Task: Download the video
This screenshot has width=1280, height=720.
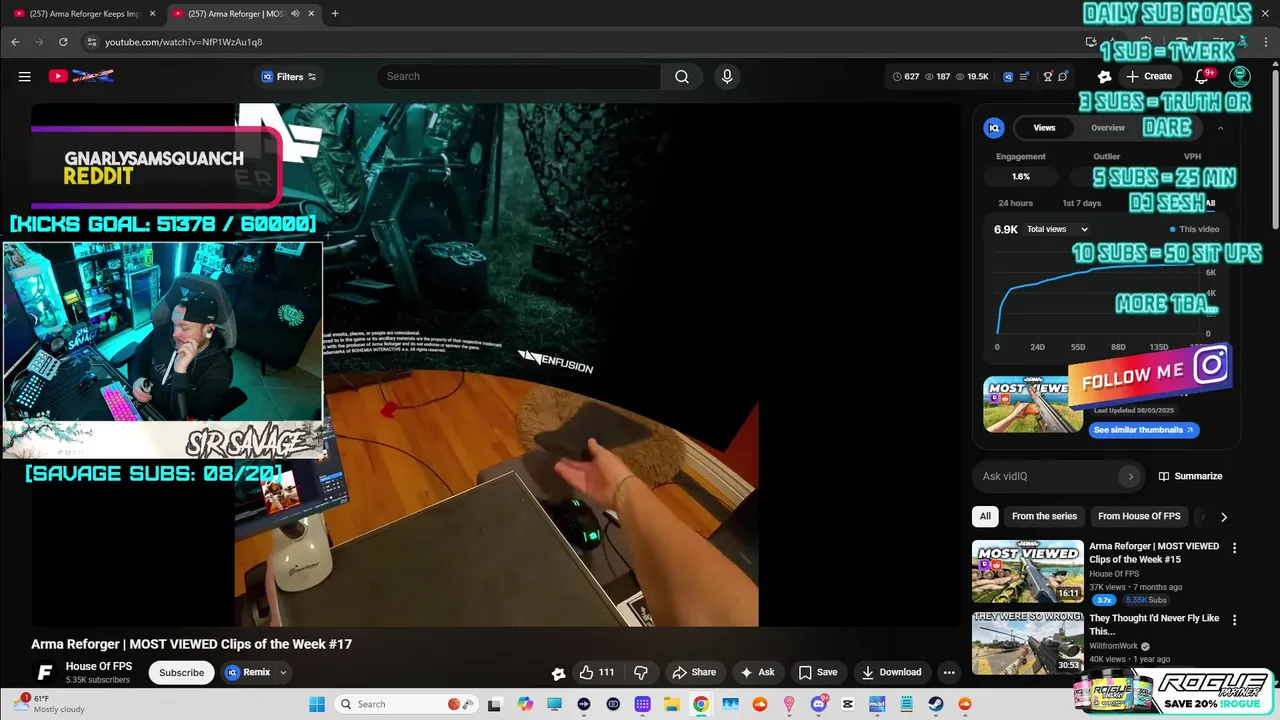Action: (x=891, y=672)
